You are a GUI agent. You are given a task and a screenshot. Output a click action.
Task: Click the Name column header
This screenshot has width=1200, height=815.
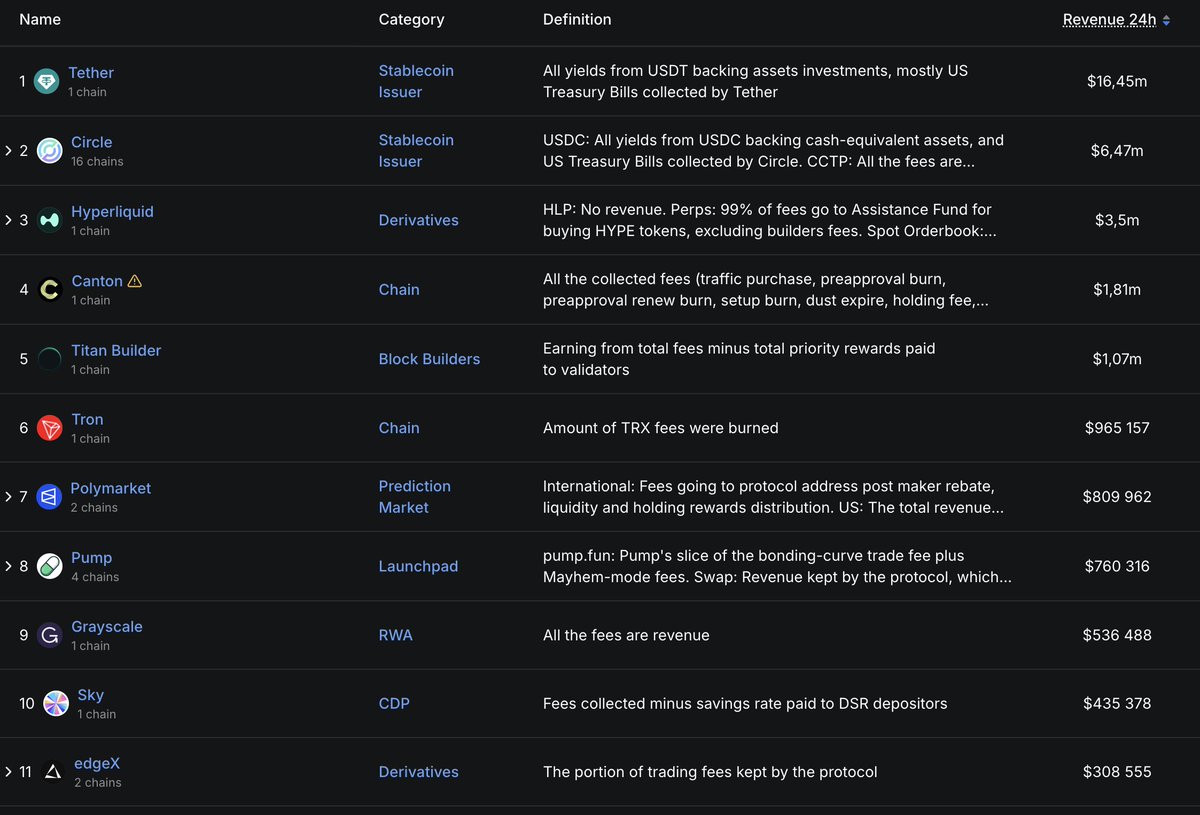(40, 19)
